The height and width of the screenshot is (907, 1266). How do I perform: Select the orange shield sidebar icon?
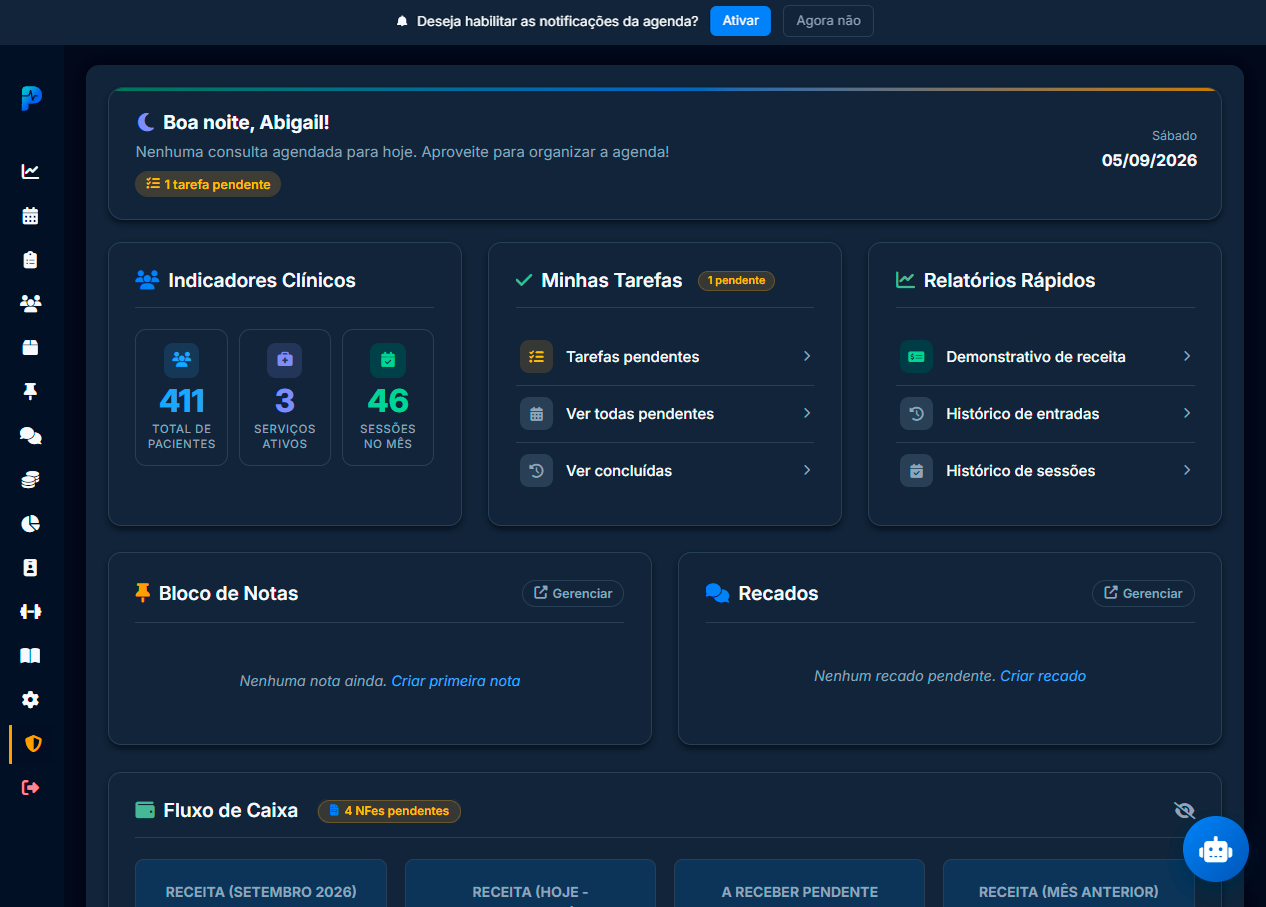point(33,743)
